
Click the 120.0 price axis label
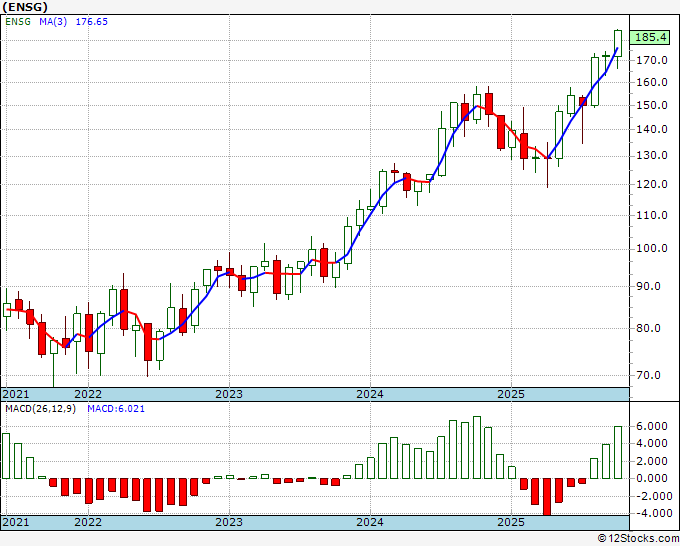pos(651,184)
